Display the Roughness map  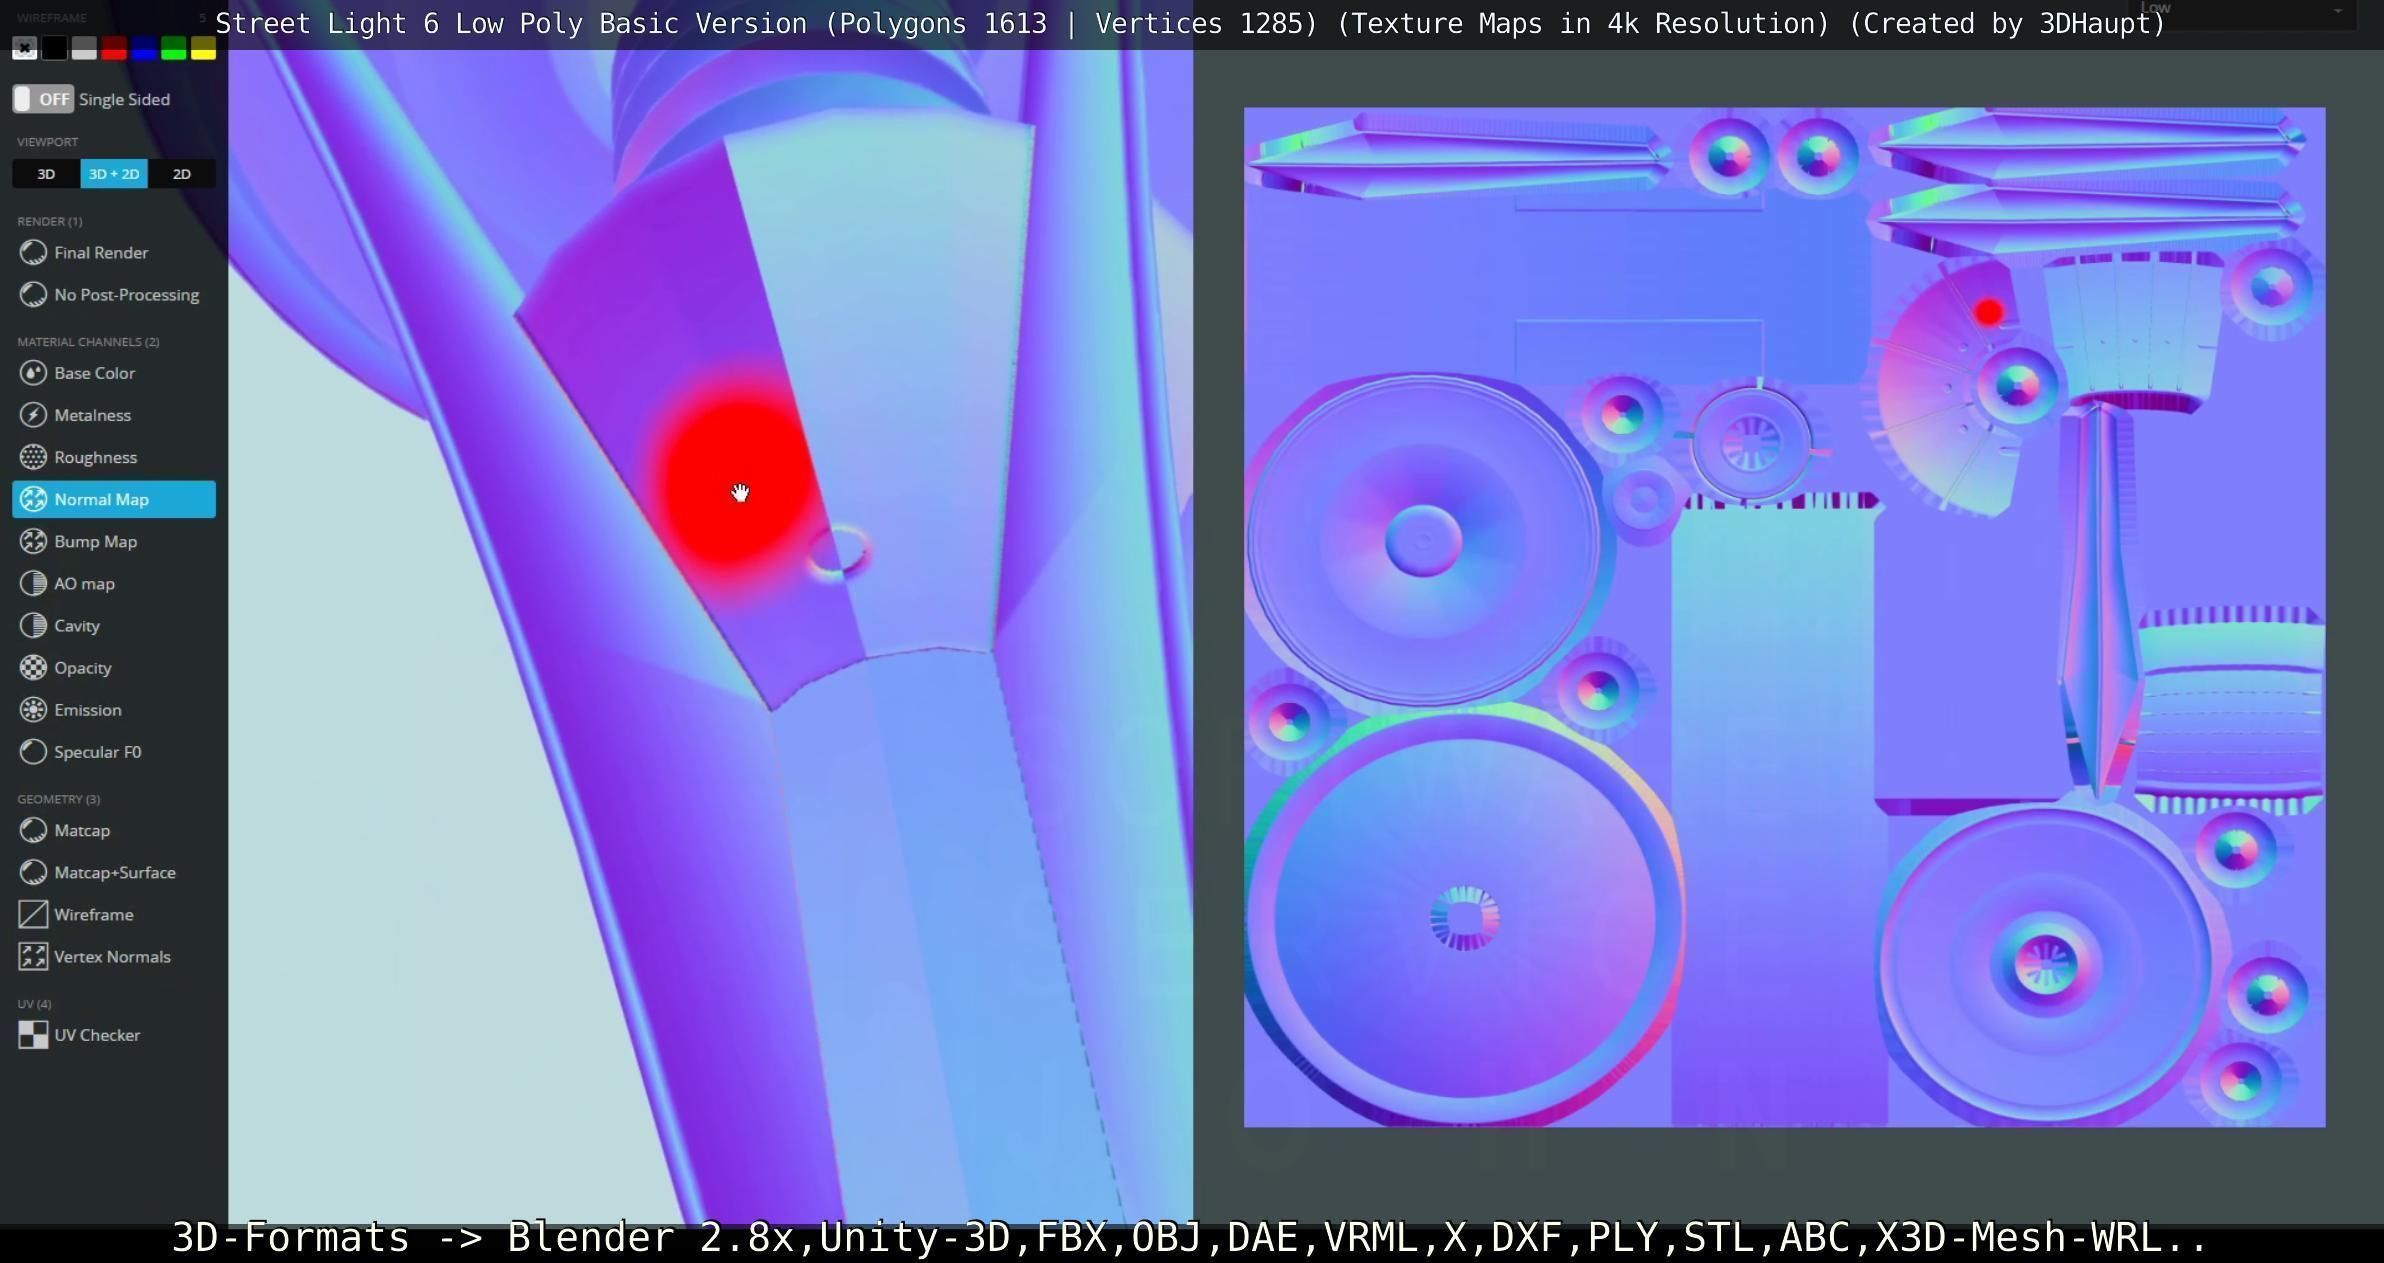click(95, 457)
